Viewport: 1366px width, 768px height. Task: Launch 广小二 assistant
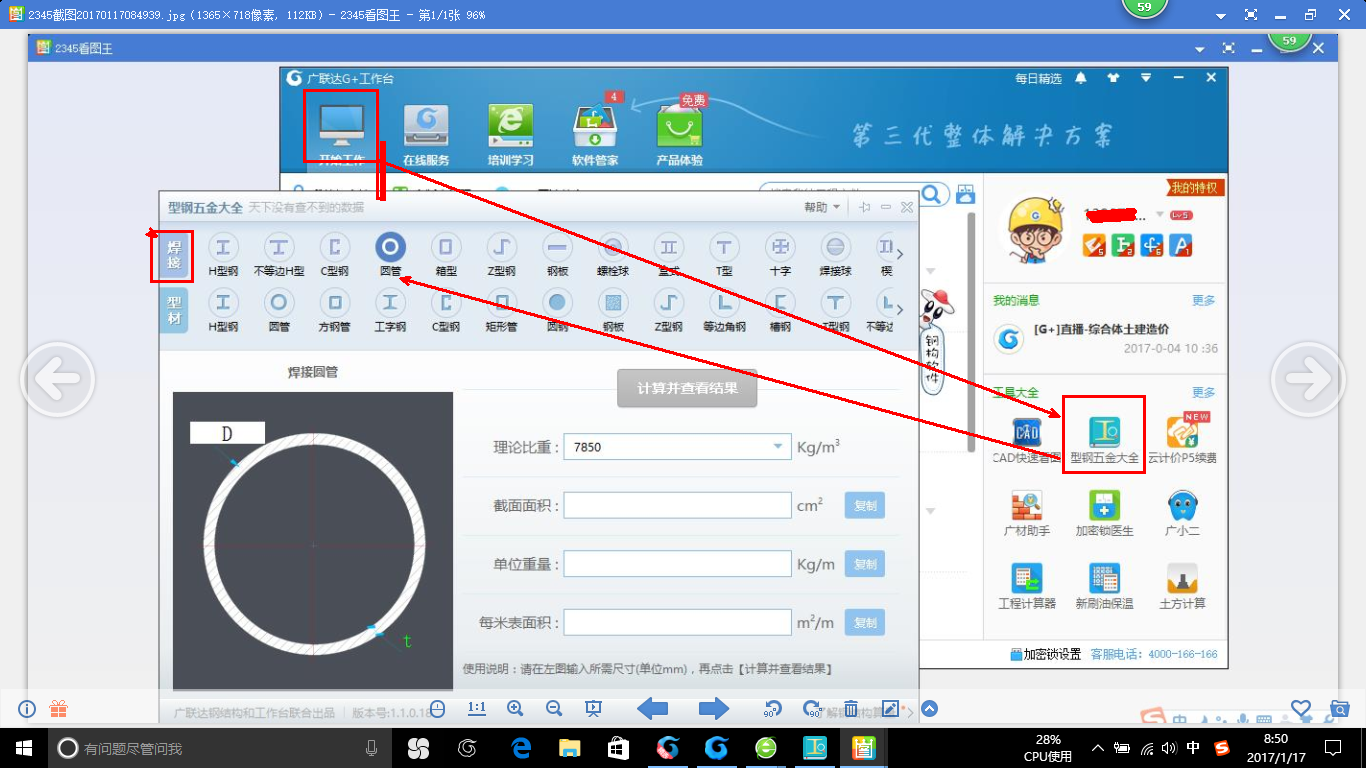coord(1182,514)
